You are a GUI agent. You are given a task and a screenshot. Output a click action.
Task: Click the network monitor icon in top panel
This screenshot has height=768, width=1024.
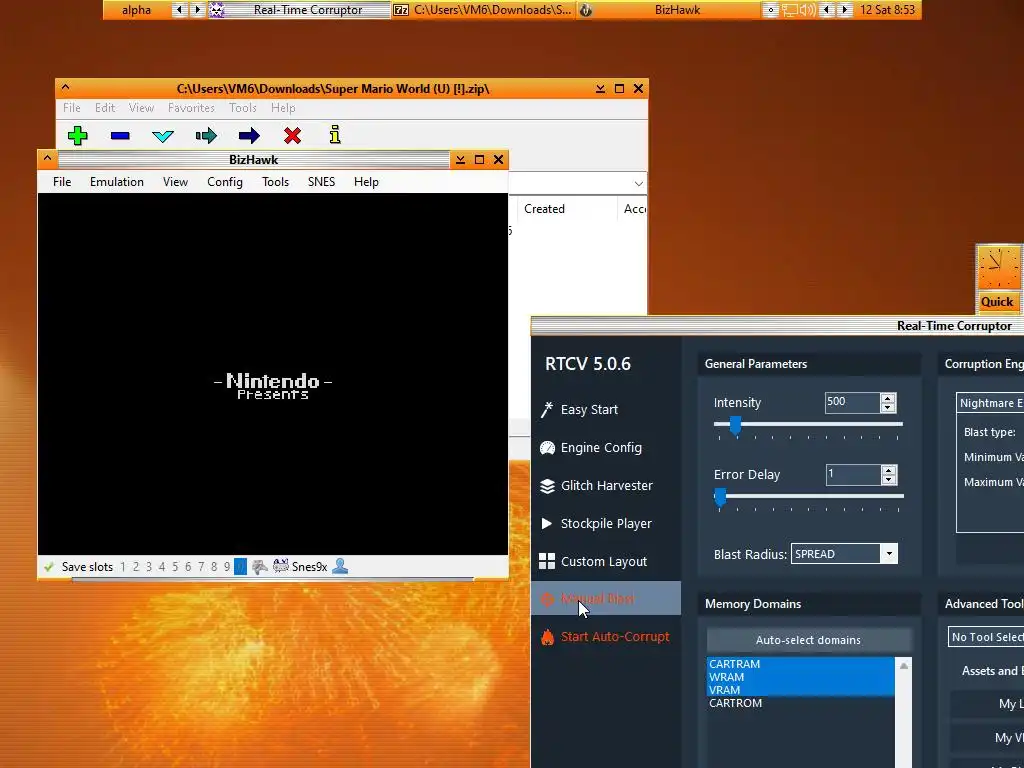pos(790,10)
